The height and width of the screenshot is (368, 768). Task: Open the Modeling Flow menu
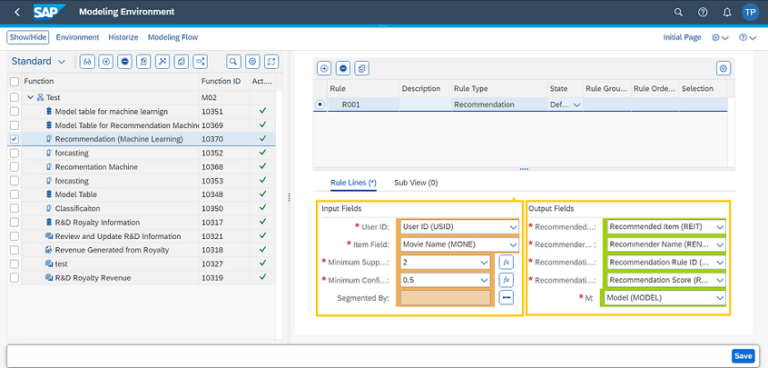[173, 37]
